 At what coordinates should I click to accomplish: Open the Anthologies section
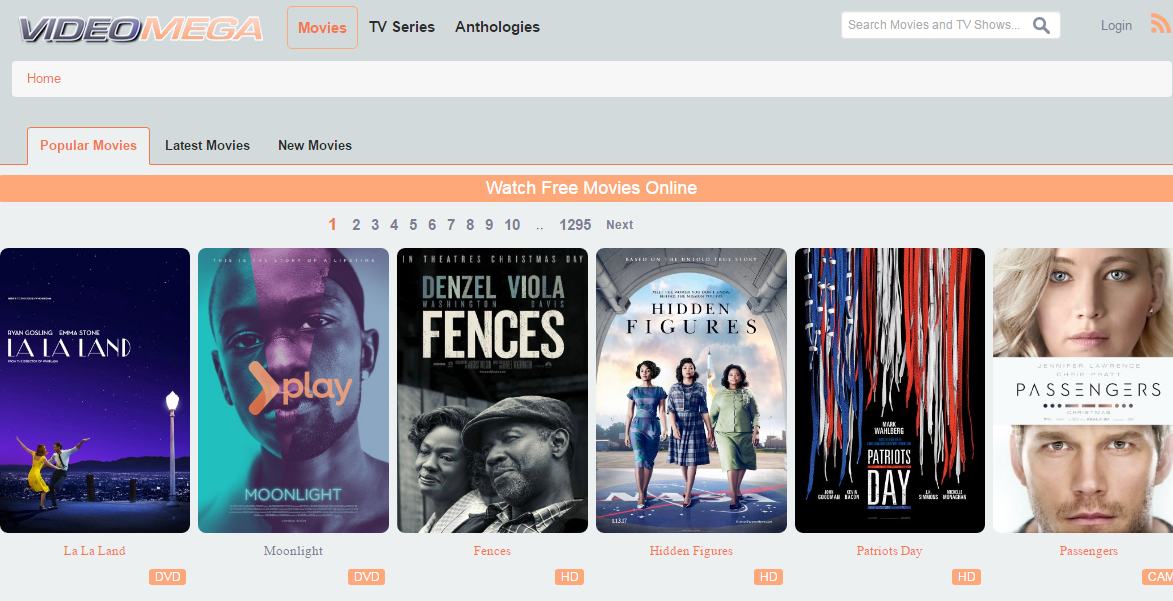497,27
